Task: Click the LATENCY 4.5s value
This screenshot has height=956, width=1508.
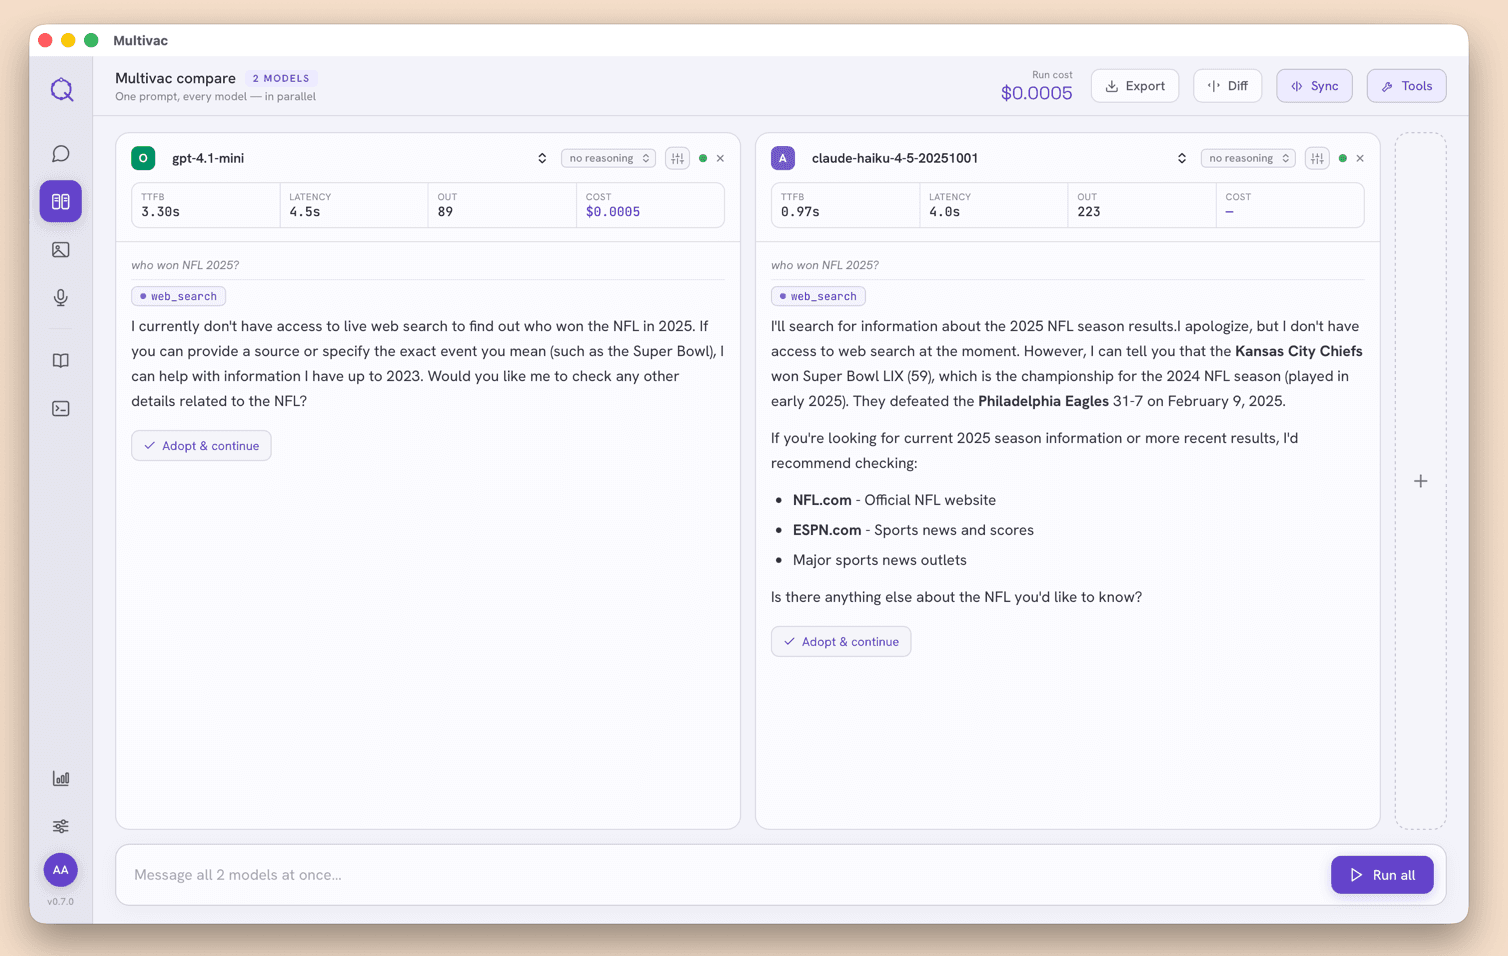Action: point(305,212)
